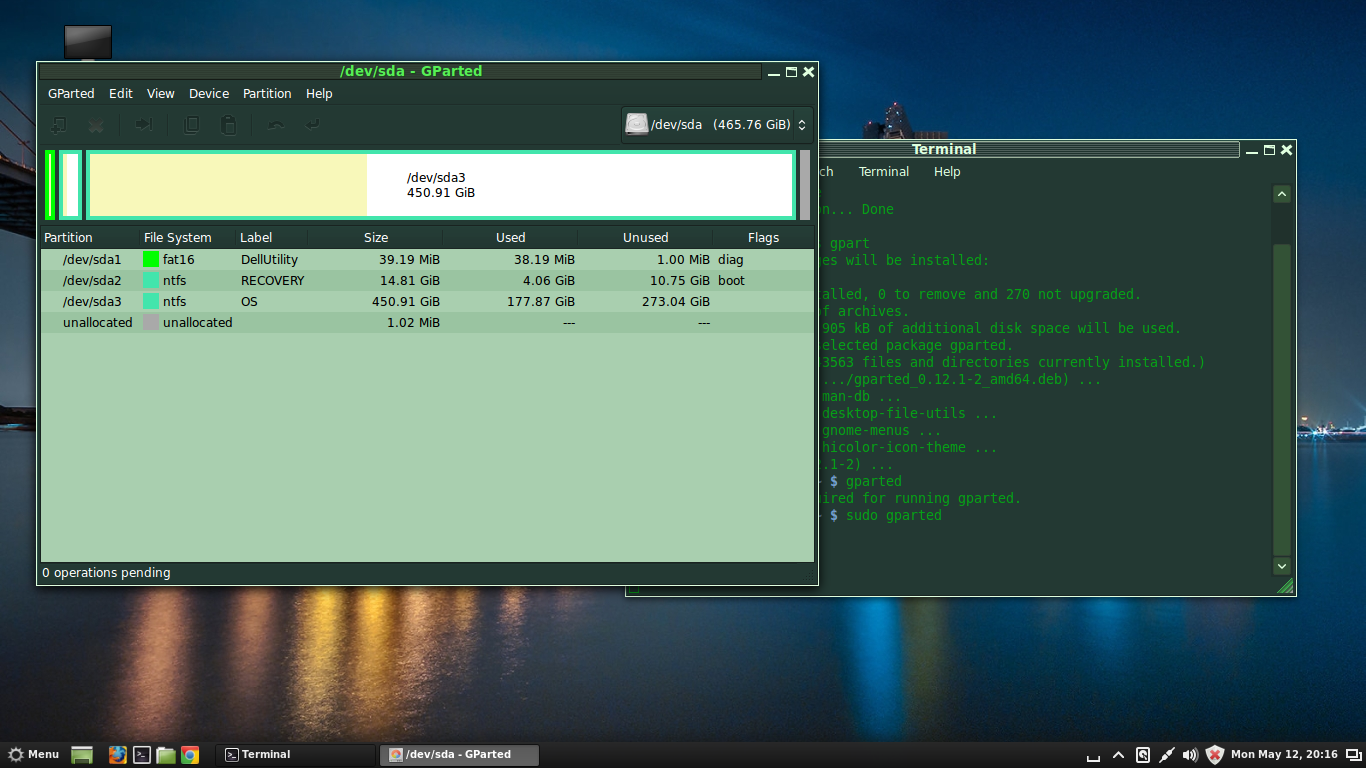Click the network connection tray icon
The width and height of the screenshot is (1366, 768).
point(1166,755)
